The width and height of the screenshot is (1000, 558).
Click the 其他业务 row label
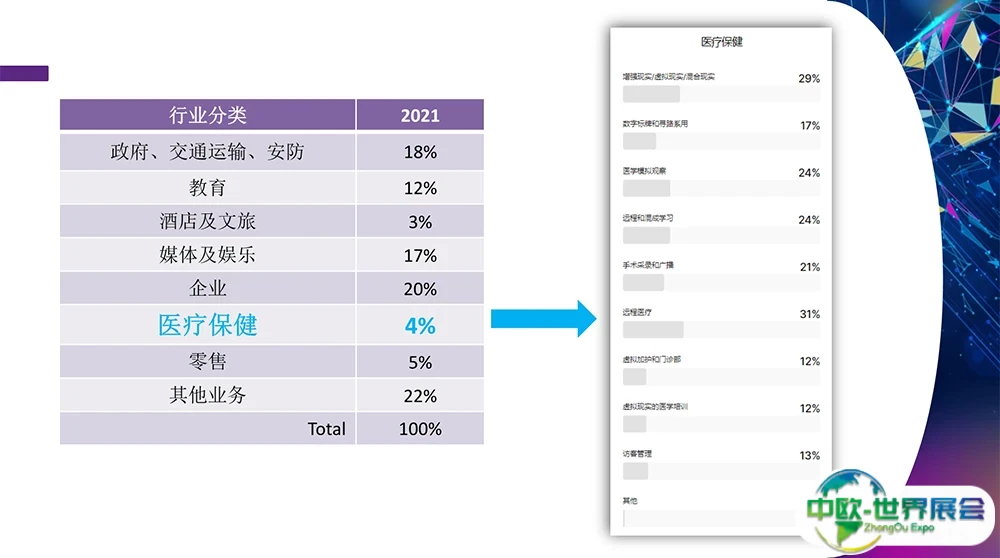[207, 396]
